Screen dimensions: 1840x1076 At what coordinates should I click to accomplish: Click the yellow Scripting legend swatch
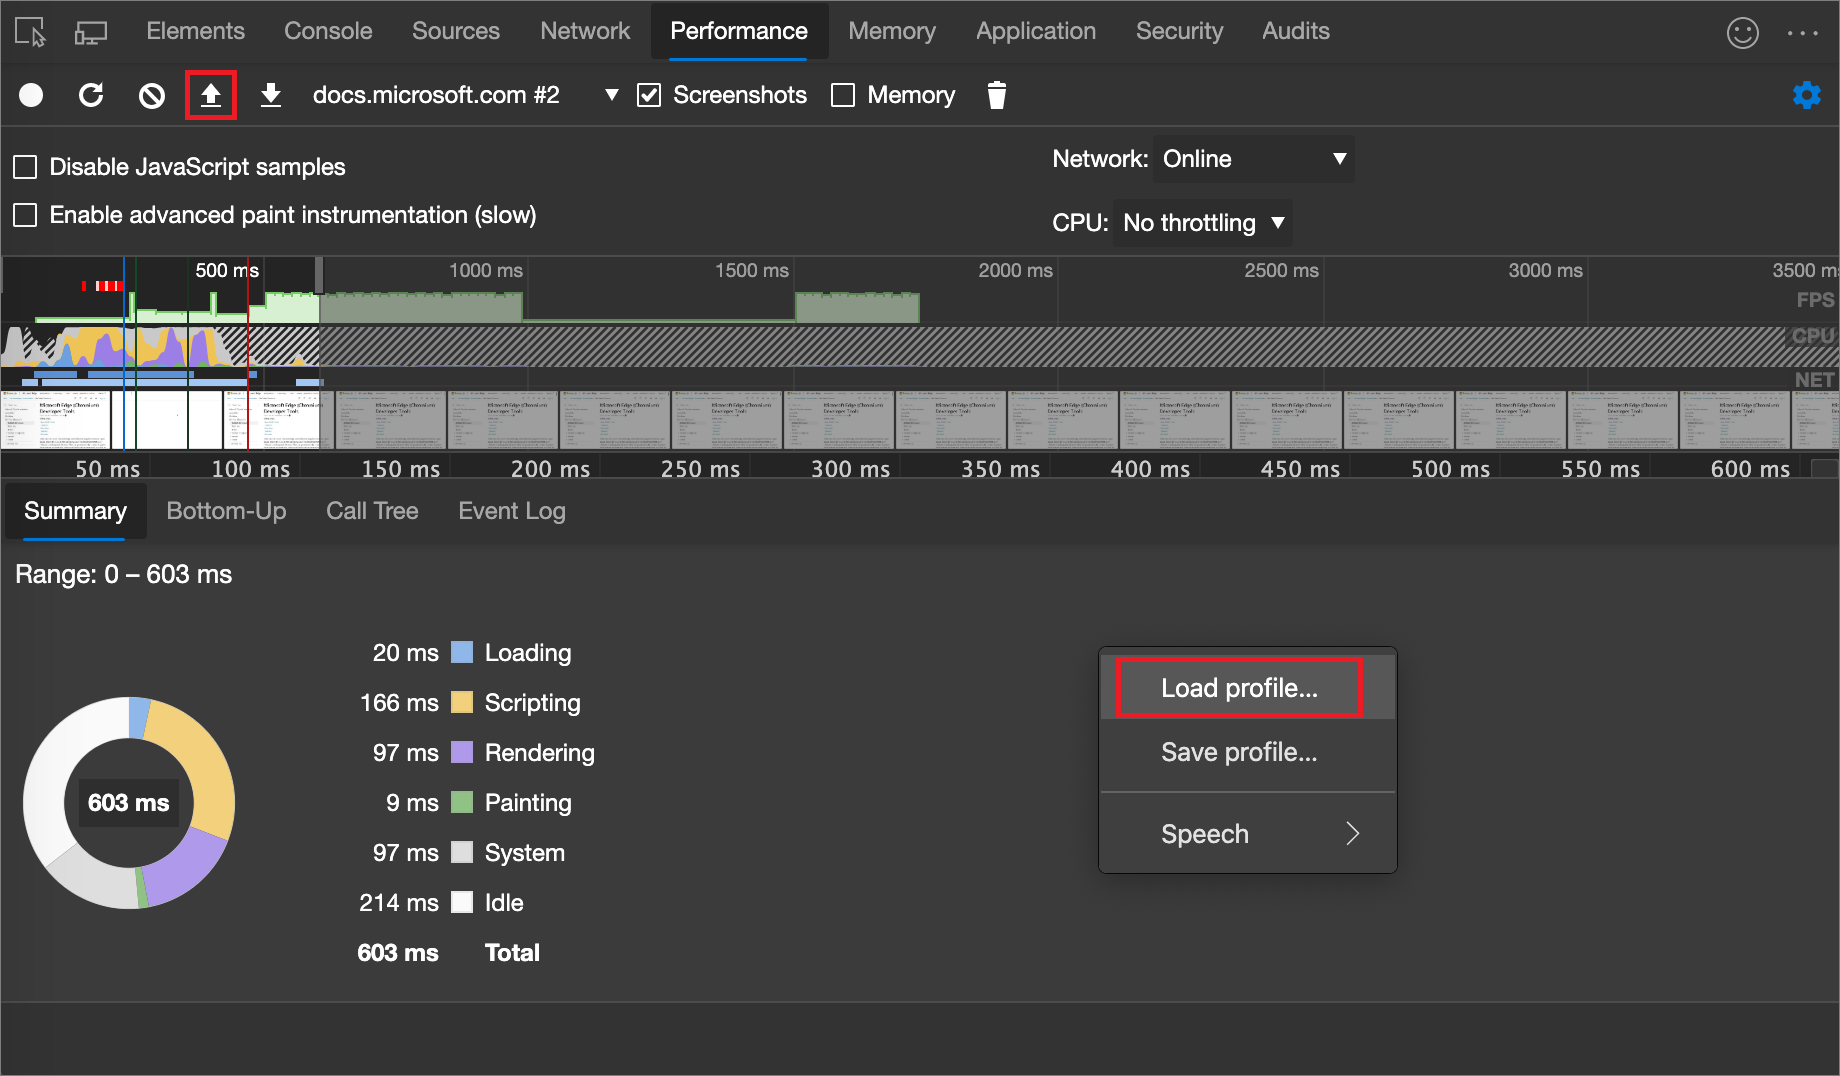(461, 702)
